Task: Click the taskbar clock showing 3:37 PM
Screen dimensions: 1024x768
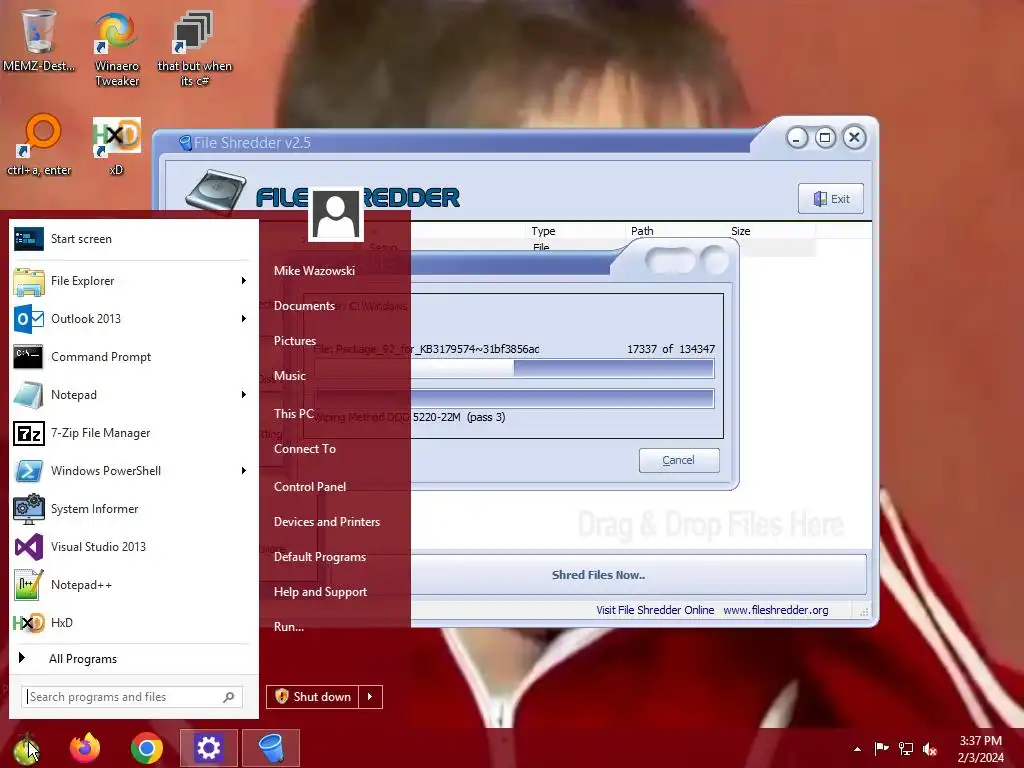Action: [980, 749]
